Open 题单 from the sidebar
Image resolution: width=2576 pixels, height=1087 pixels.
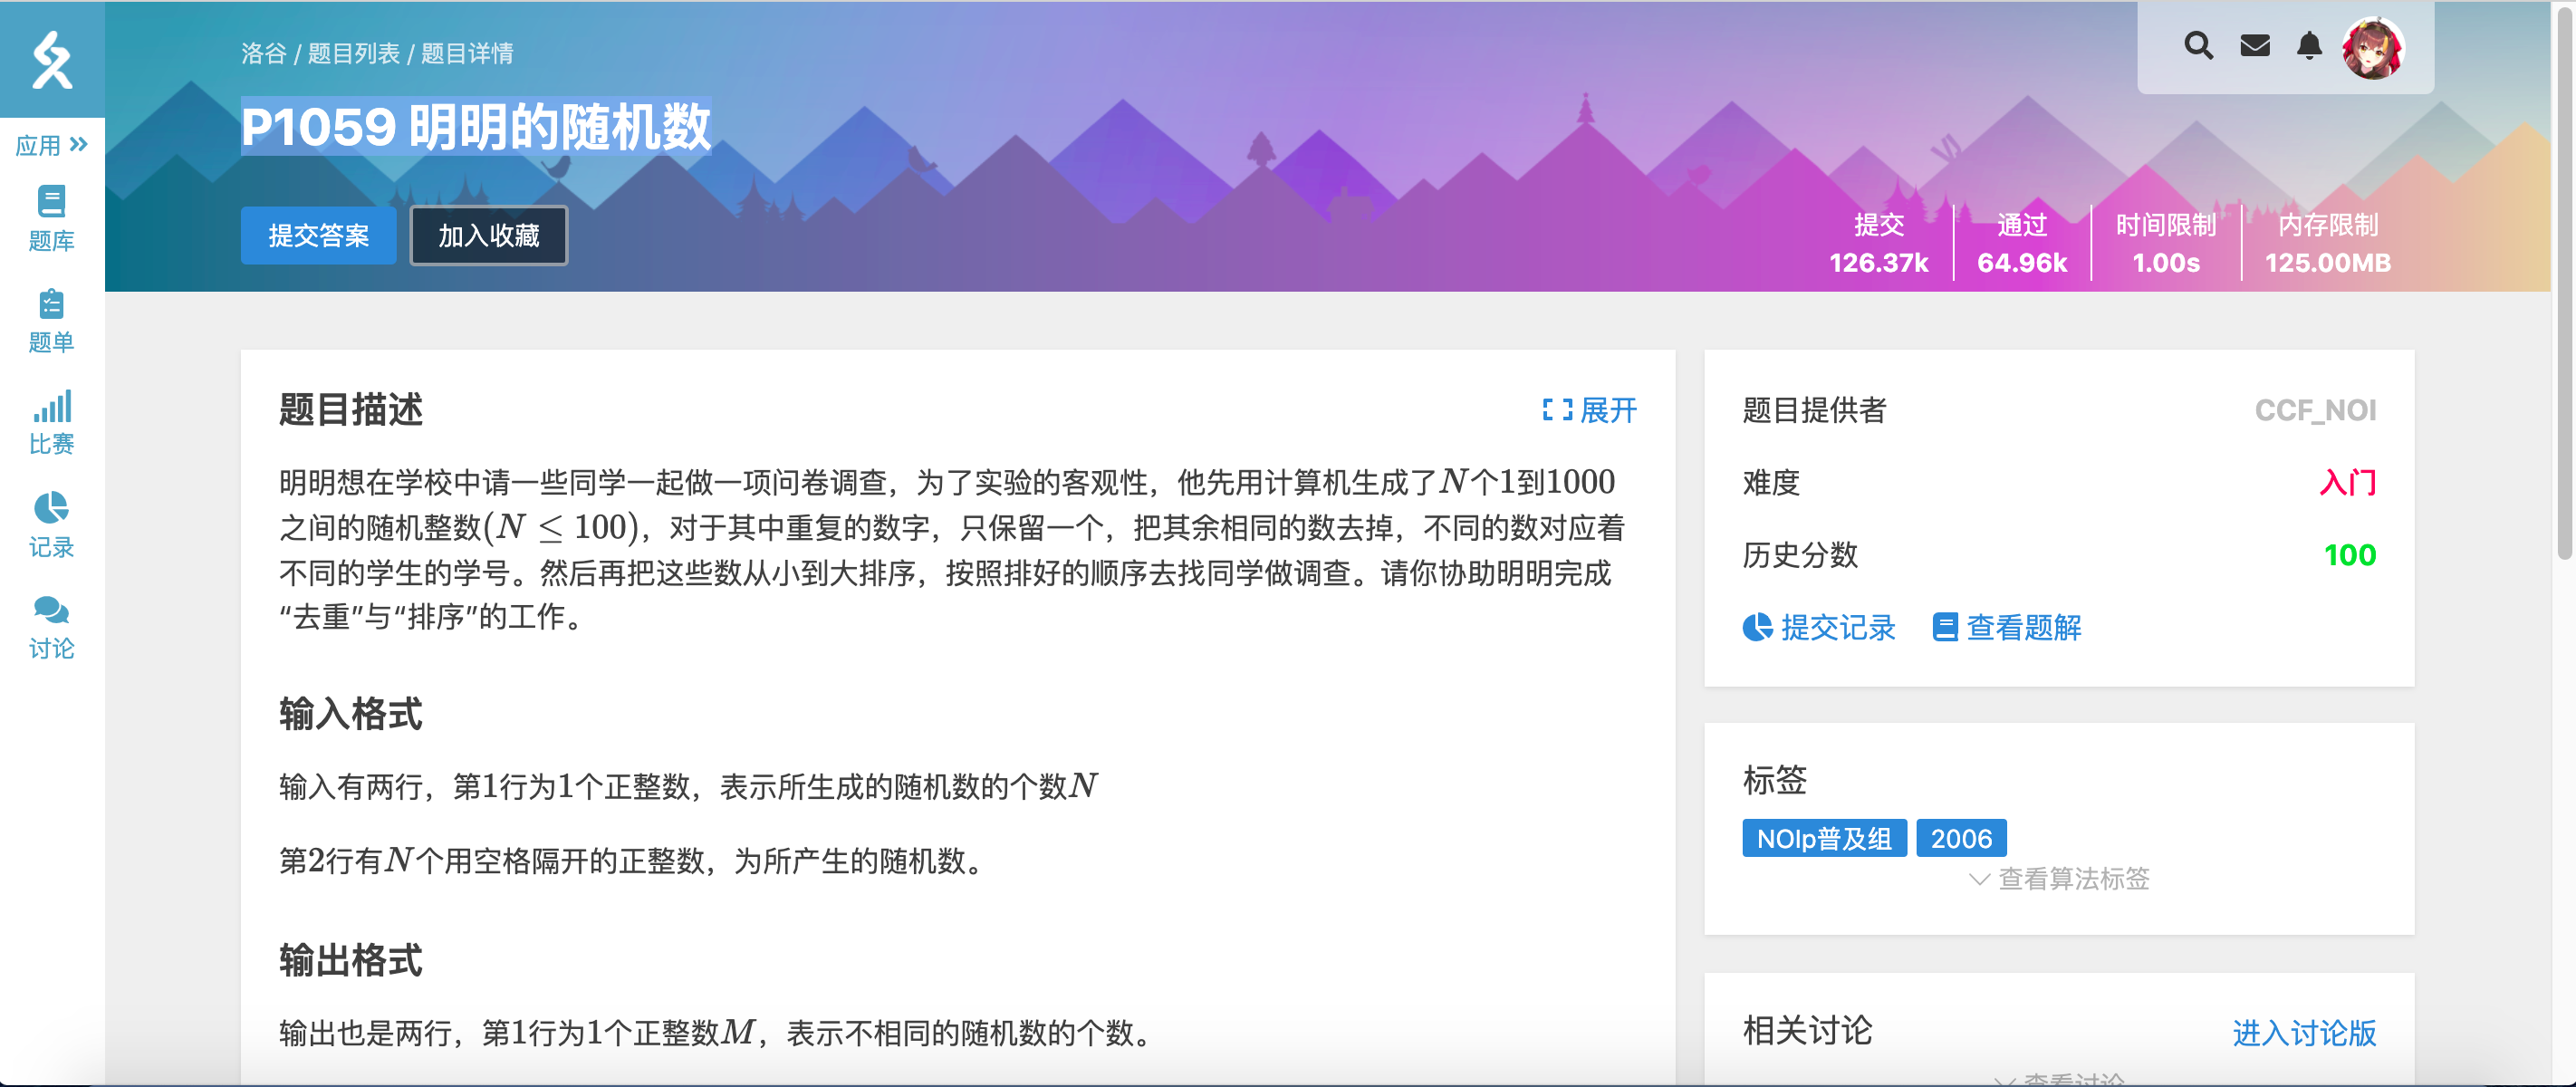point(52,320)
